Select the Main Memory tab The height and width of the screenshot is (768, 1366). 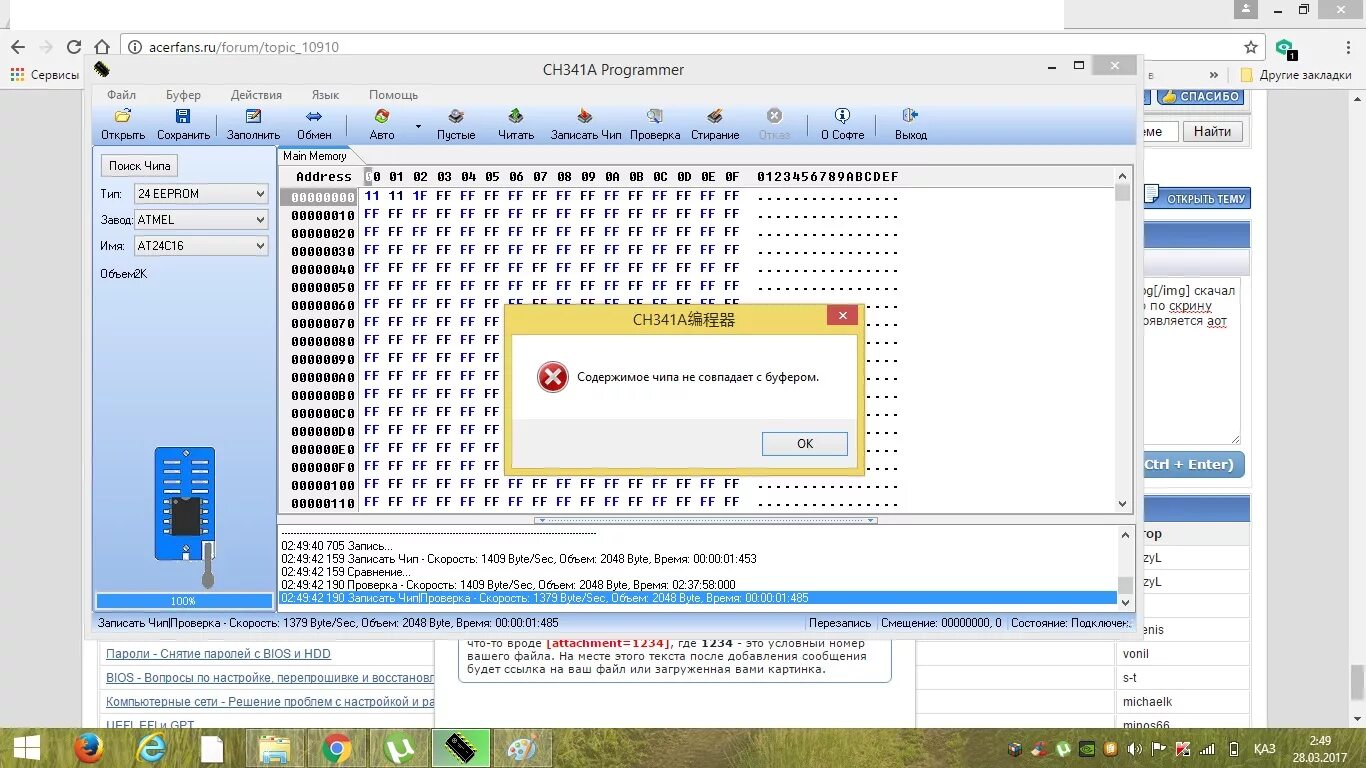(314, 156)
